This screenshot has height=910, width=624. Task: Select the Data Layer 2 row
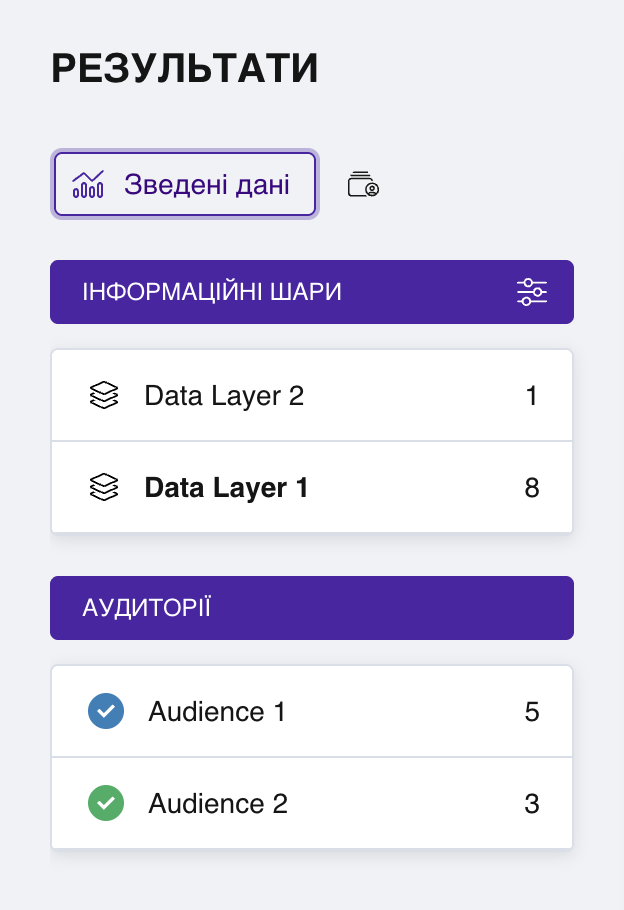pyautogui.click(x=312, y=395)
